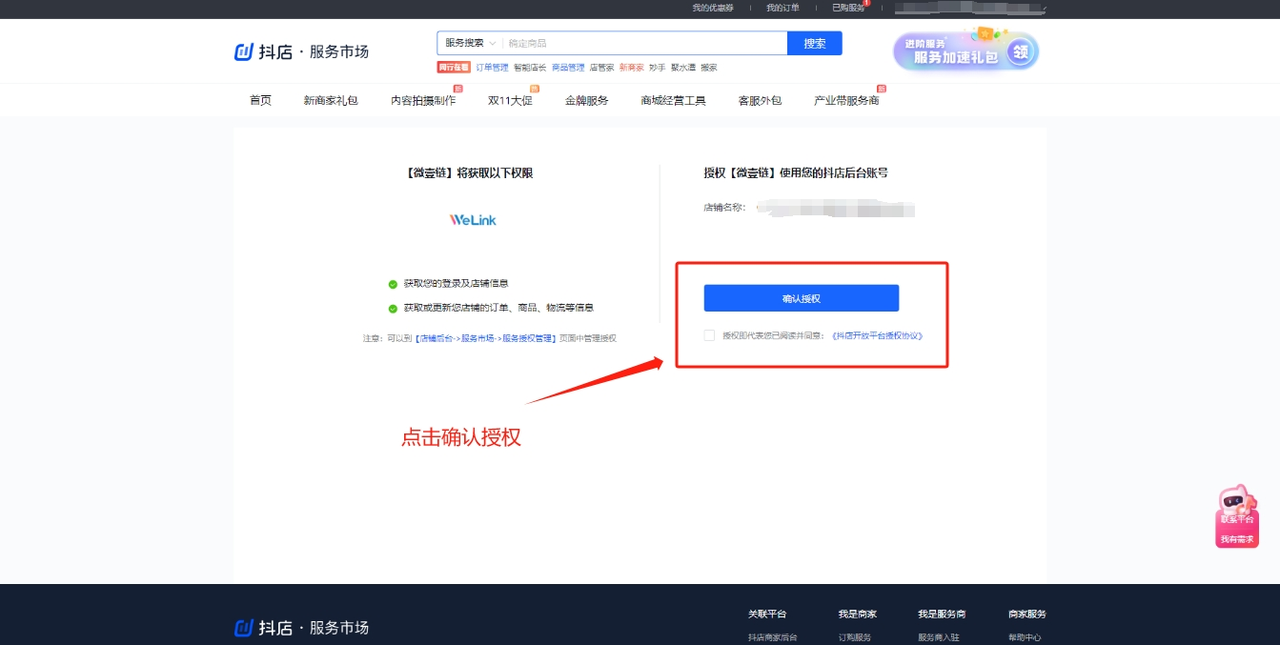
Task: Open the 商城经营工具 tab
Action: tap(673, 100)
